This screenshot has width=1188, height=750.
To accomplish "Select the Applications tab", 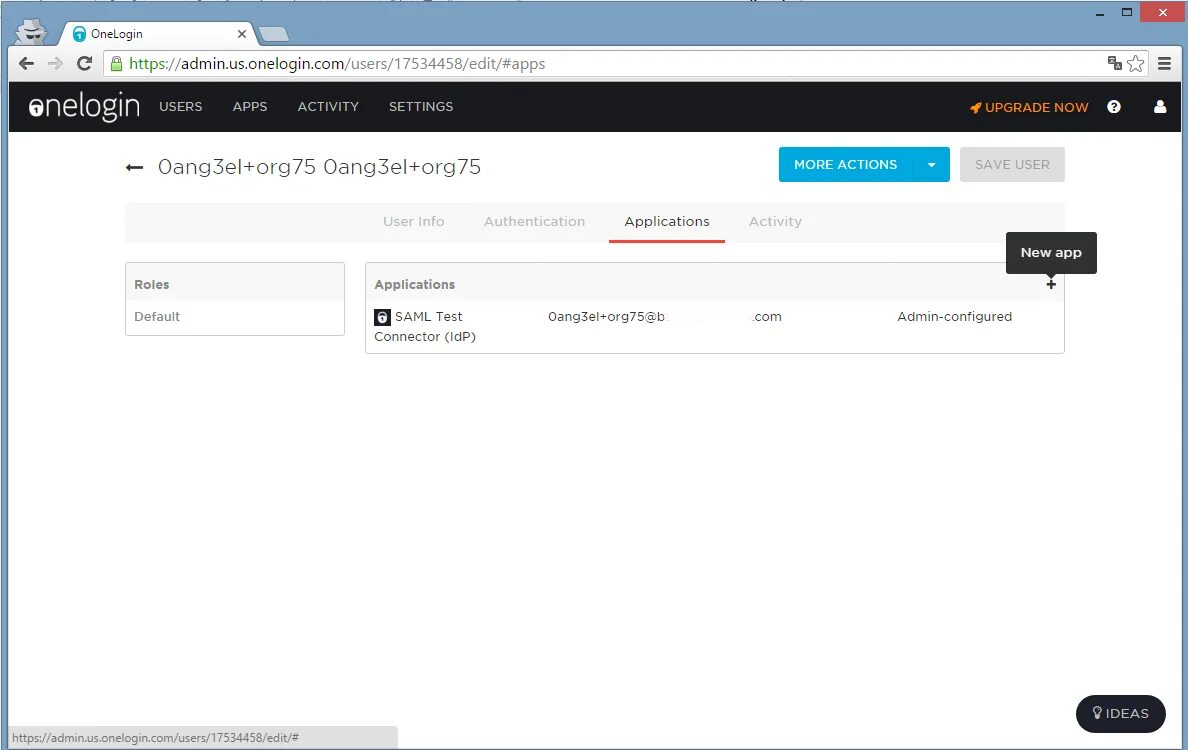I will coord(667,221).
